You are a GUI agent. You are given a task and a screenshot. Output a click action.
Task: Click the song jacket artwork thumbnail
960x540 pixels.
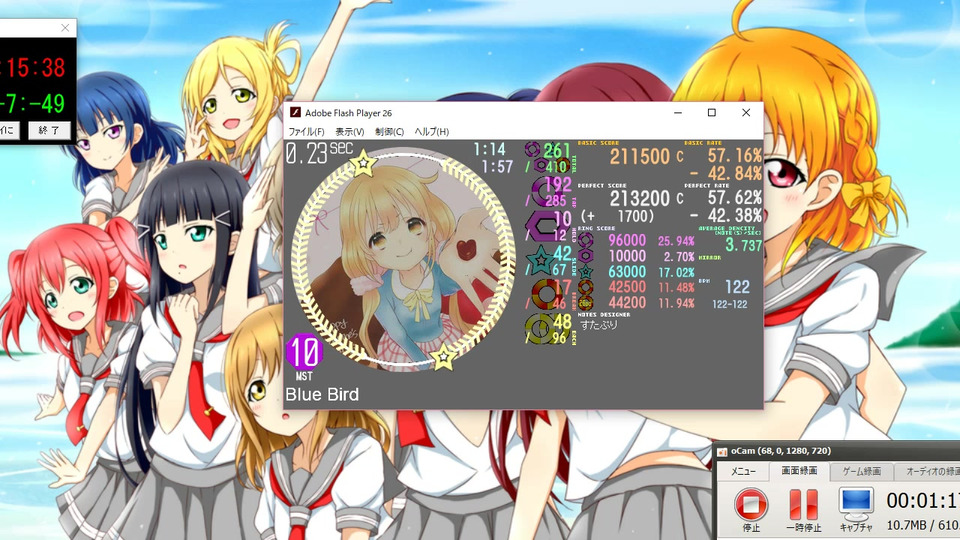[x=403, y=260]
